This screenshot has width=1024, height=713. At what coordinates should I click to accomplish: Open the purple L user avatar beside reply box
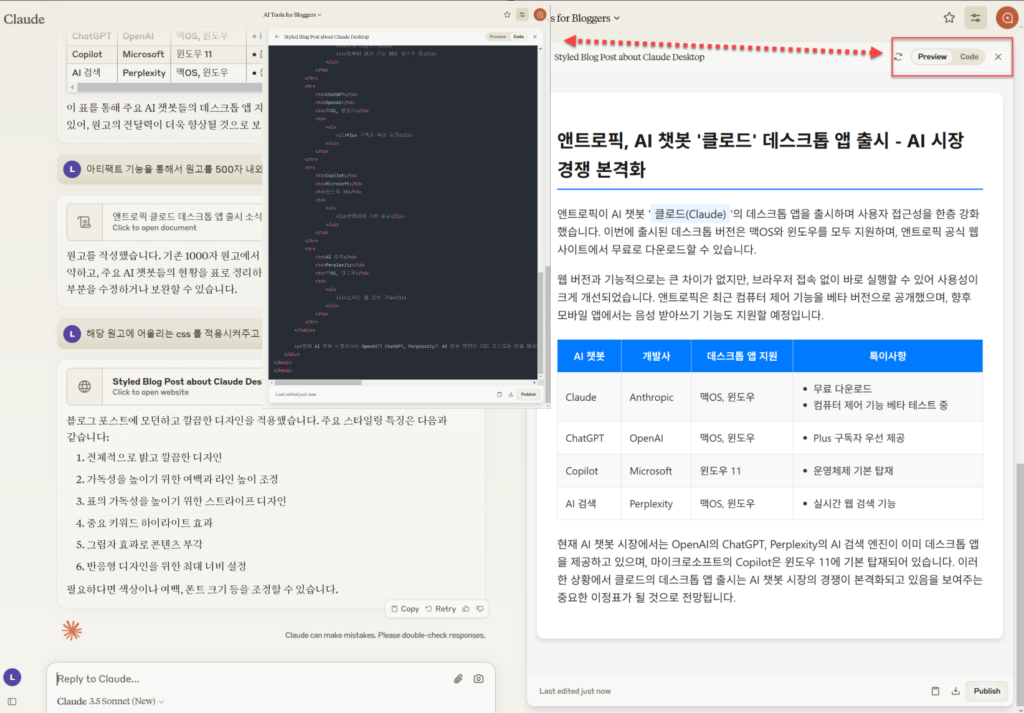point(12,677)
